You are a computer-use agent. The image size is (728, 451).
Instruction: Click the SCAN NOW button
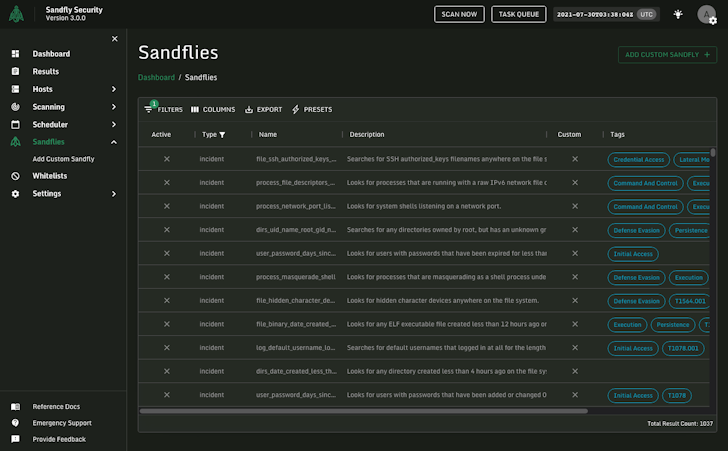click(x=459, y=14)
